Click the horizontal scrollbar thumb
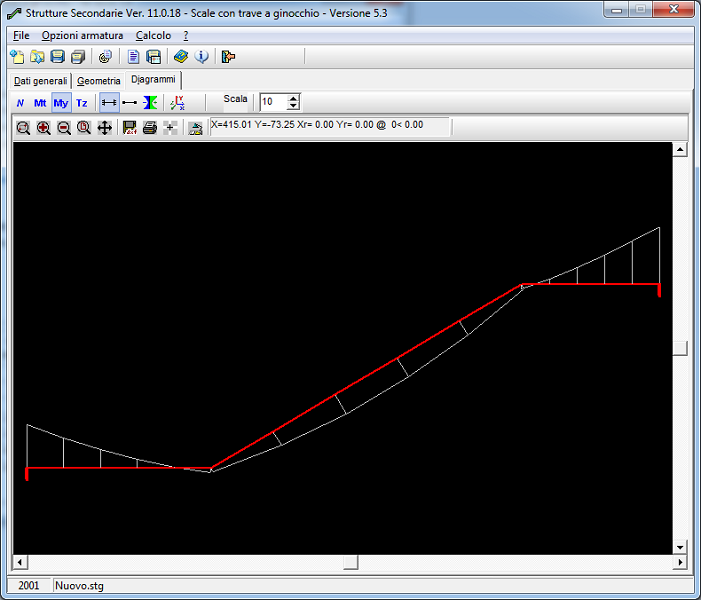This screenshot has width=701, height=600. click(x=351, y=562)
